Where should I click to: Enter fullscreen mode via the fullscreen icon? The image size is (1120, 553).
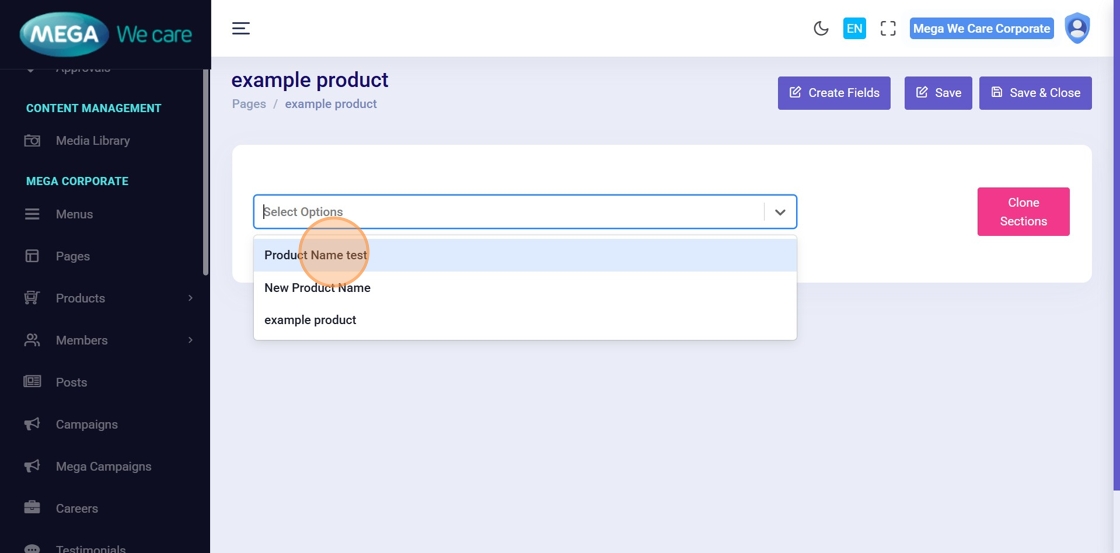pos(888,29)
